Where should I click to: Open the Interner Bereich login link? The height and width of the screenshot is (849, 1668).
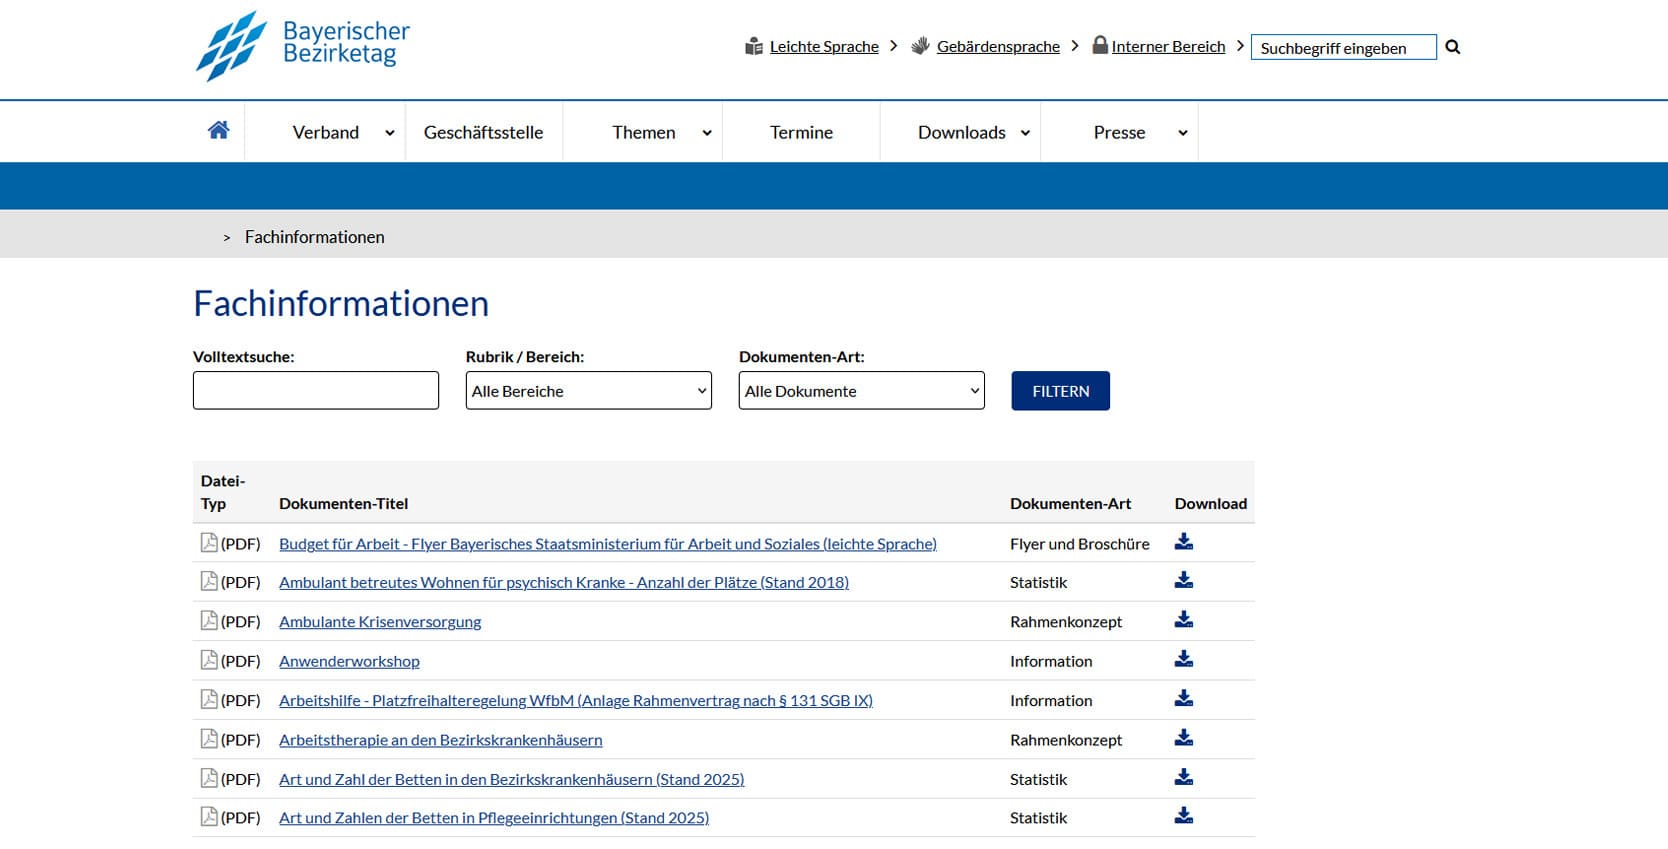pyautogui.click(x=1167, y=47)
